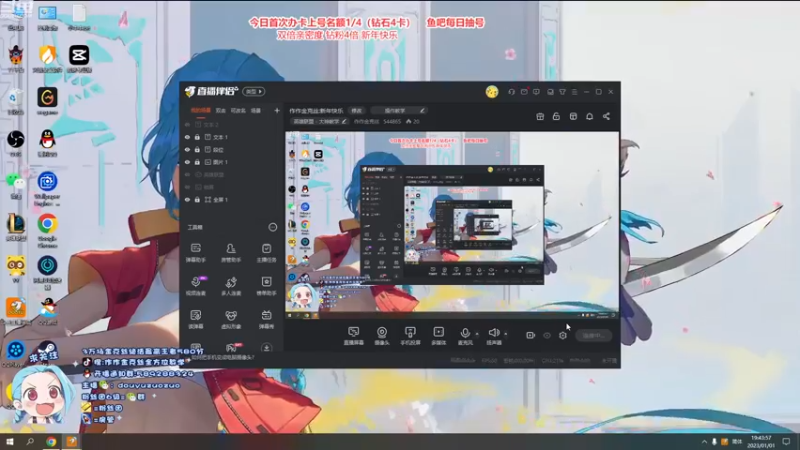Open the Windows Start menu
This screenshot has height=450, width=800.
[10, 442]
